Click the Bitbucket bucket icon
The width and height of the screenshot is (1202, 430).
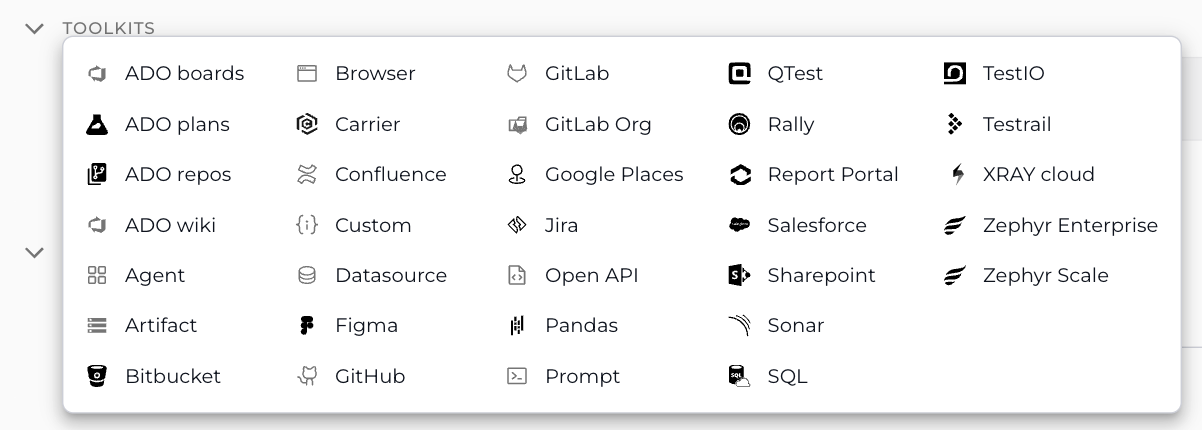coord(97,376)
